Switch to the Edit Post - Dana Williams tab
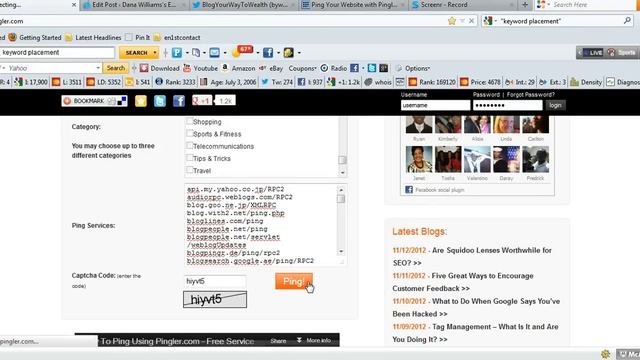Screen dimensions: 640x360 pyautogui.click(x=133, y=5)
